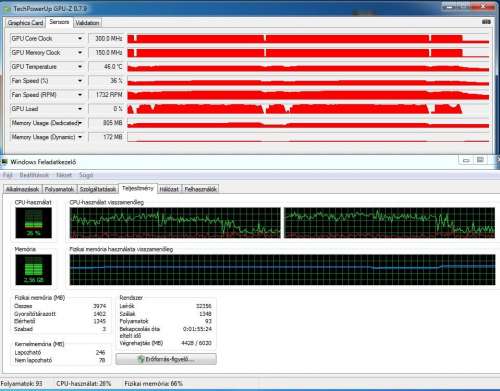Expand the GPU Temperature sensor dropdown
The image size is (500, 391).
[x=80, y=67]
